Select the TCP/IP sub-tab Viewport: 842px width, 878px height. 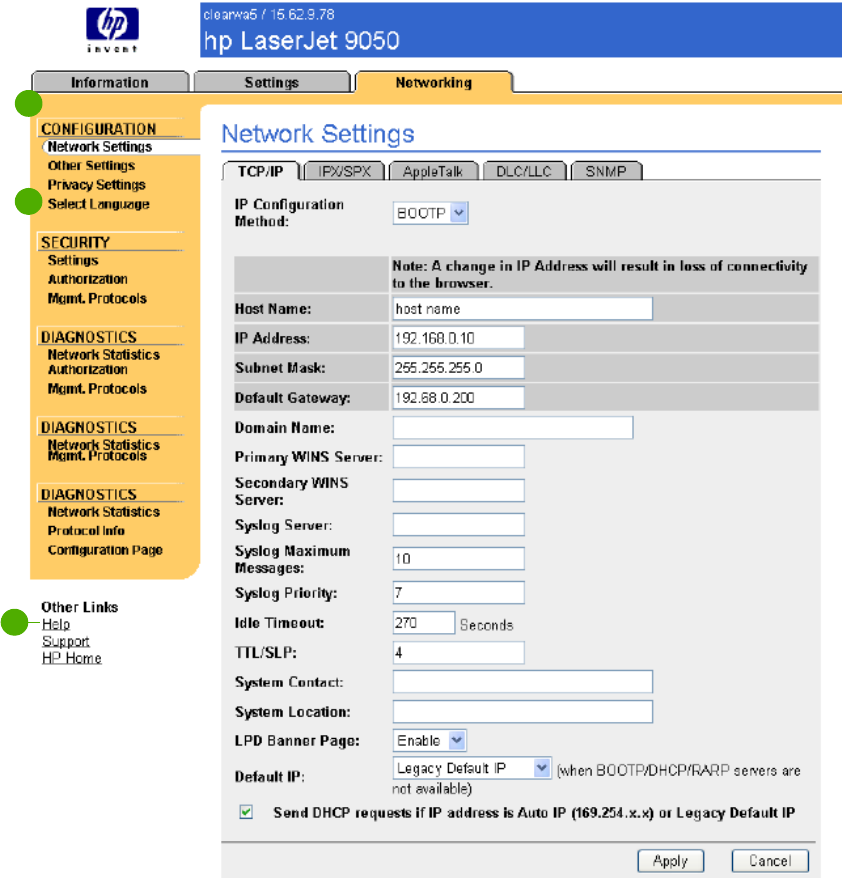click(261, 171)
